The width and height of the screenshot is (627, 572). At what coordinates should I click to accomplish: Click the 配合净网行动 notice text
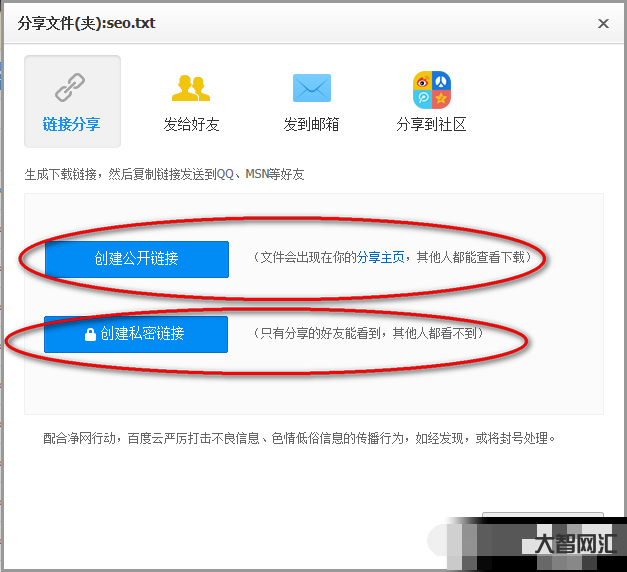tap(298, 438)
